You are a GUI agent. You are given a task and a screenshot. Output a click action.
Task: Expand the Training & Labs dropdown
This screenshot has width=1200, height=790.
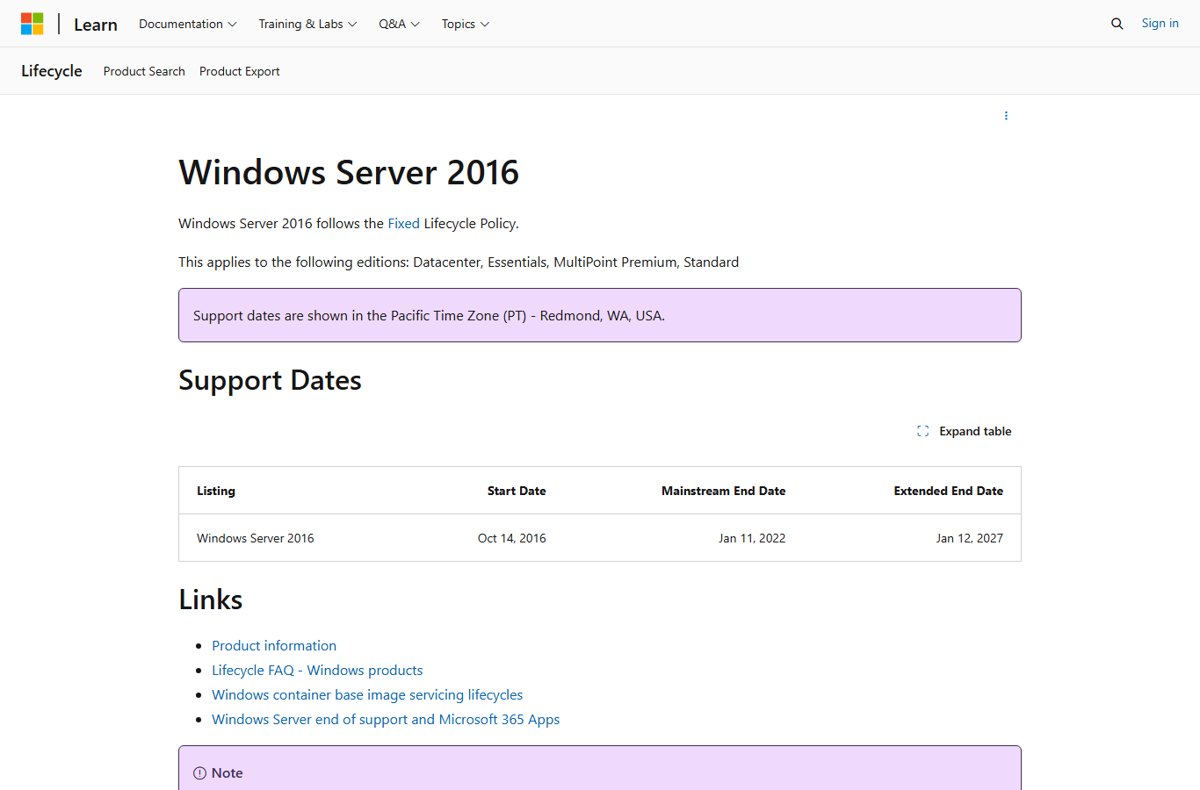pos(308,24)
